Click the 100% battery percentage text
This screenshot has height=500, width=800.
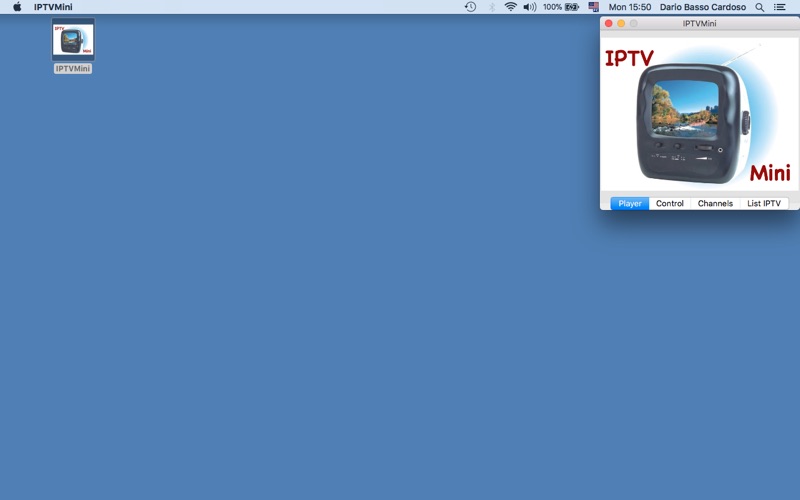(552, 7)
